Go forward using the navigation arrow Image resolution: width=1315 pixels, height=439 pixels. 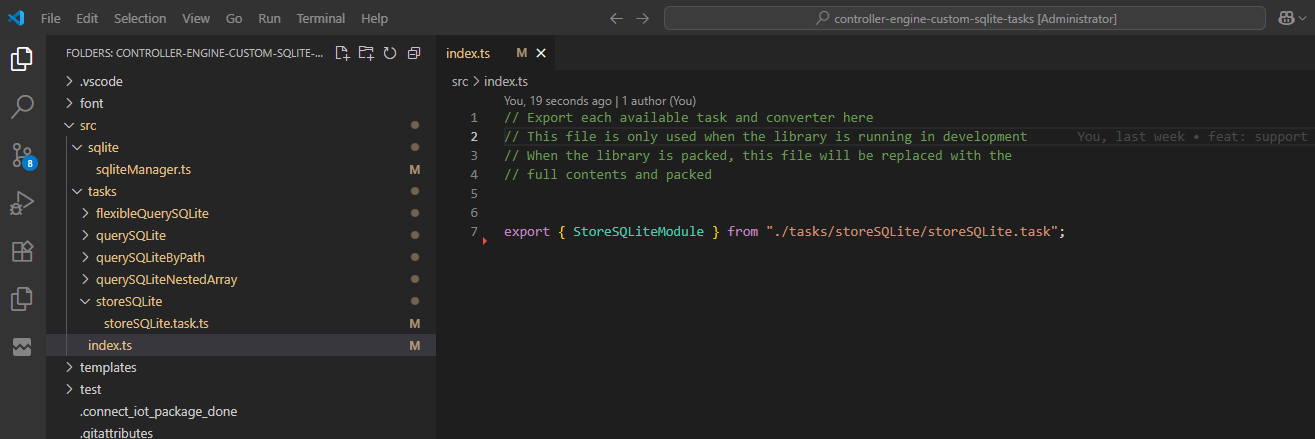tap(642, 18)
